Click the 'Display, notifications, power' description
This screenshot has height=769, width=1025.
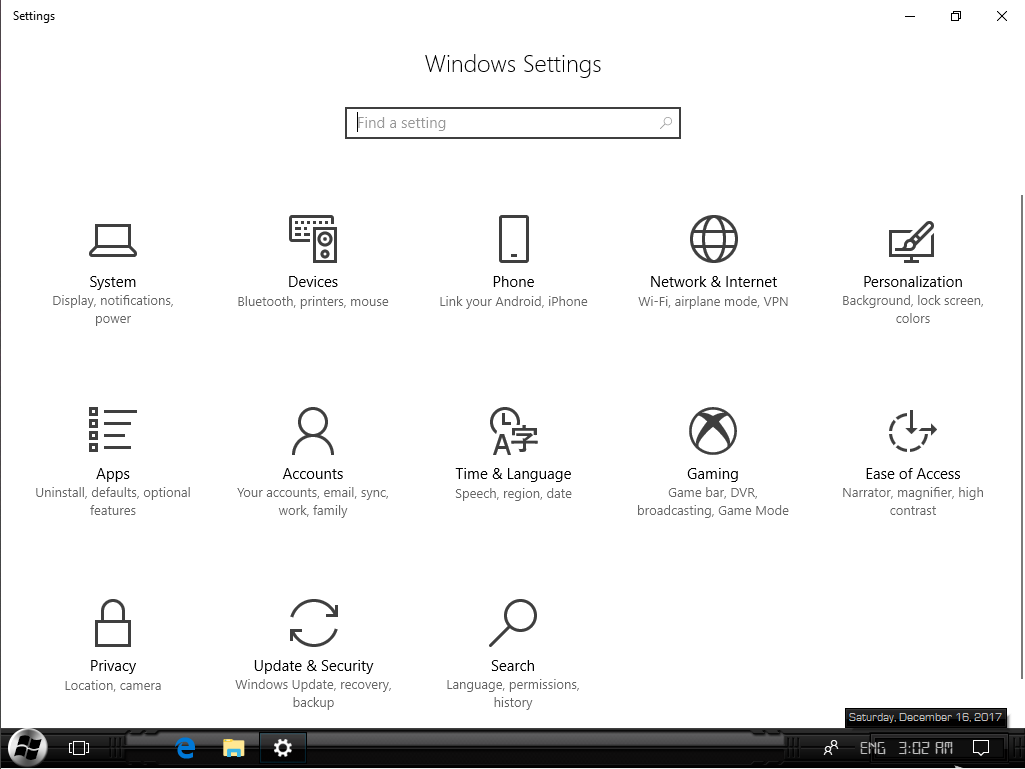[112, 309]
